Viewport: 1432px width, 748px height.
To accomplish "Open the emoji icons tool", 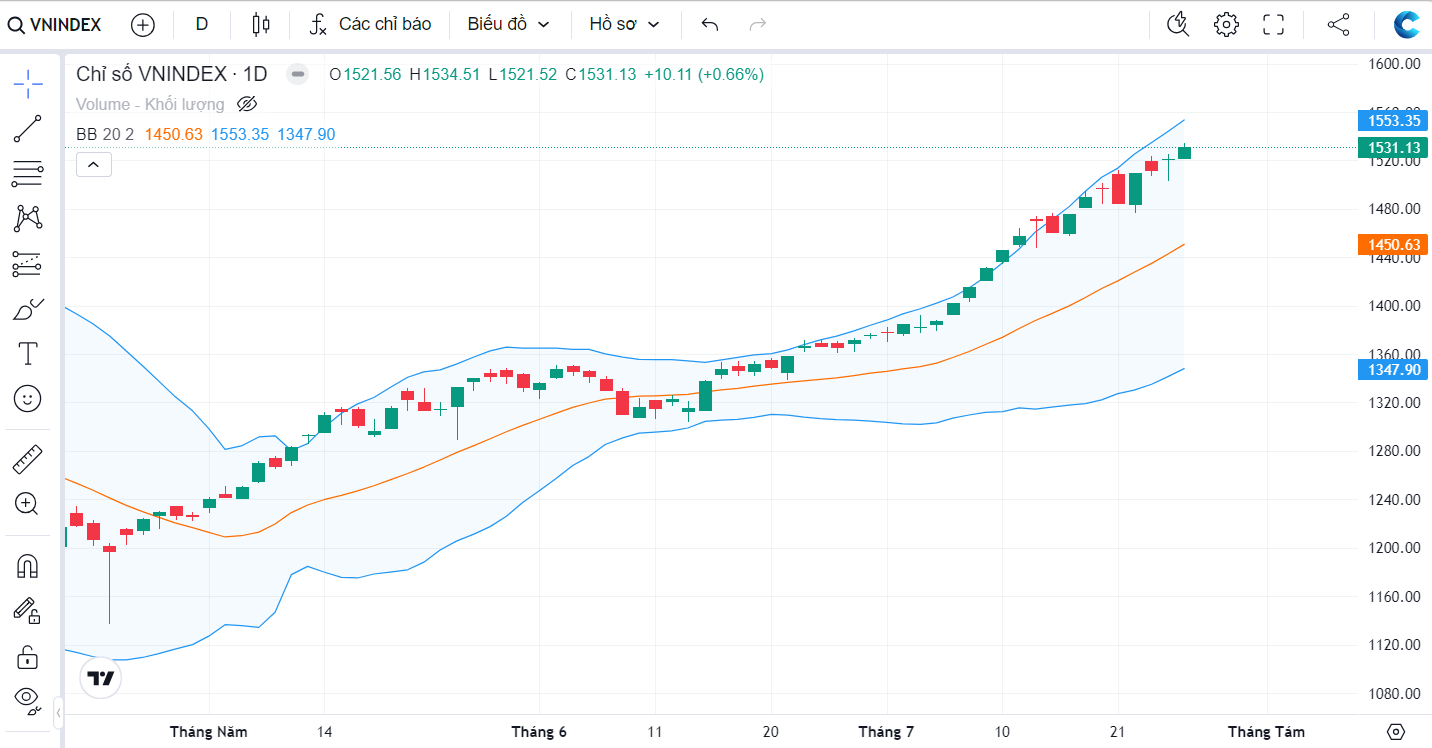I will coord(28,398).
